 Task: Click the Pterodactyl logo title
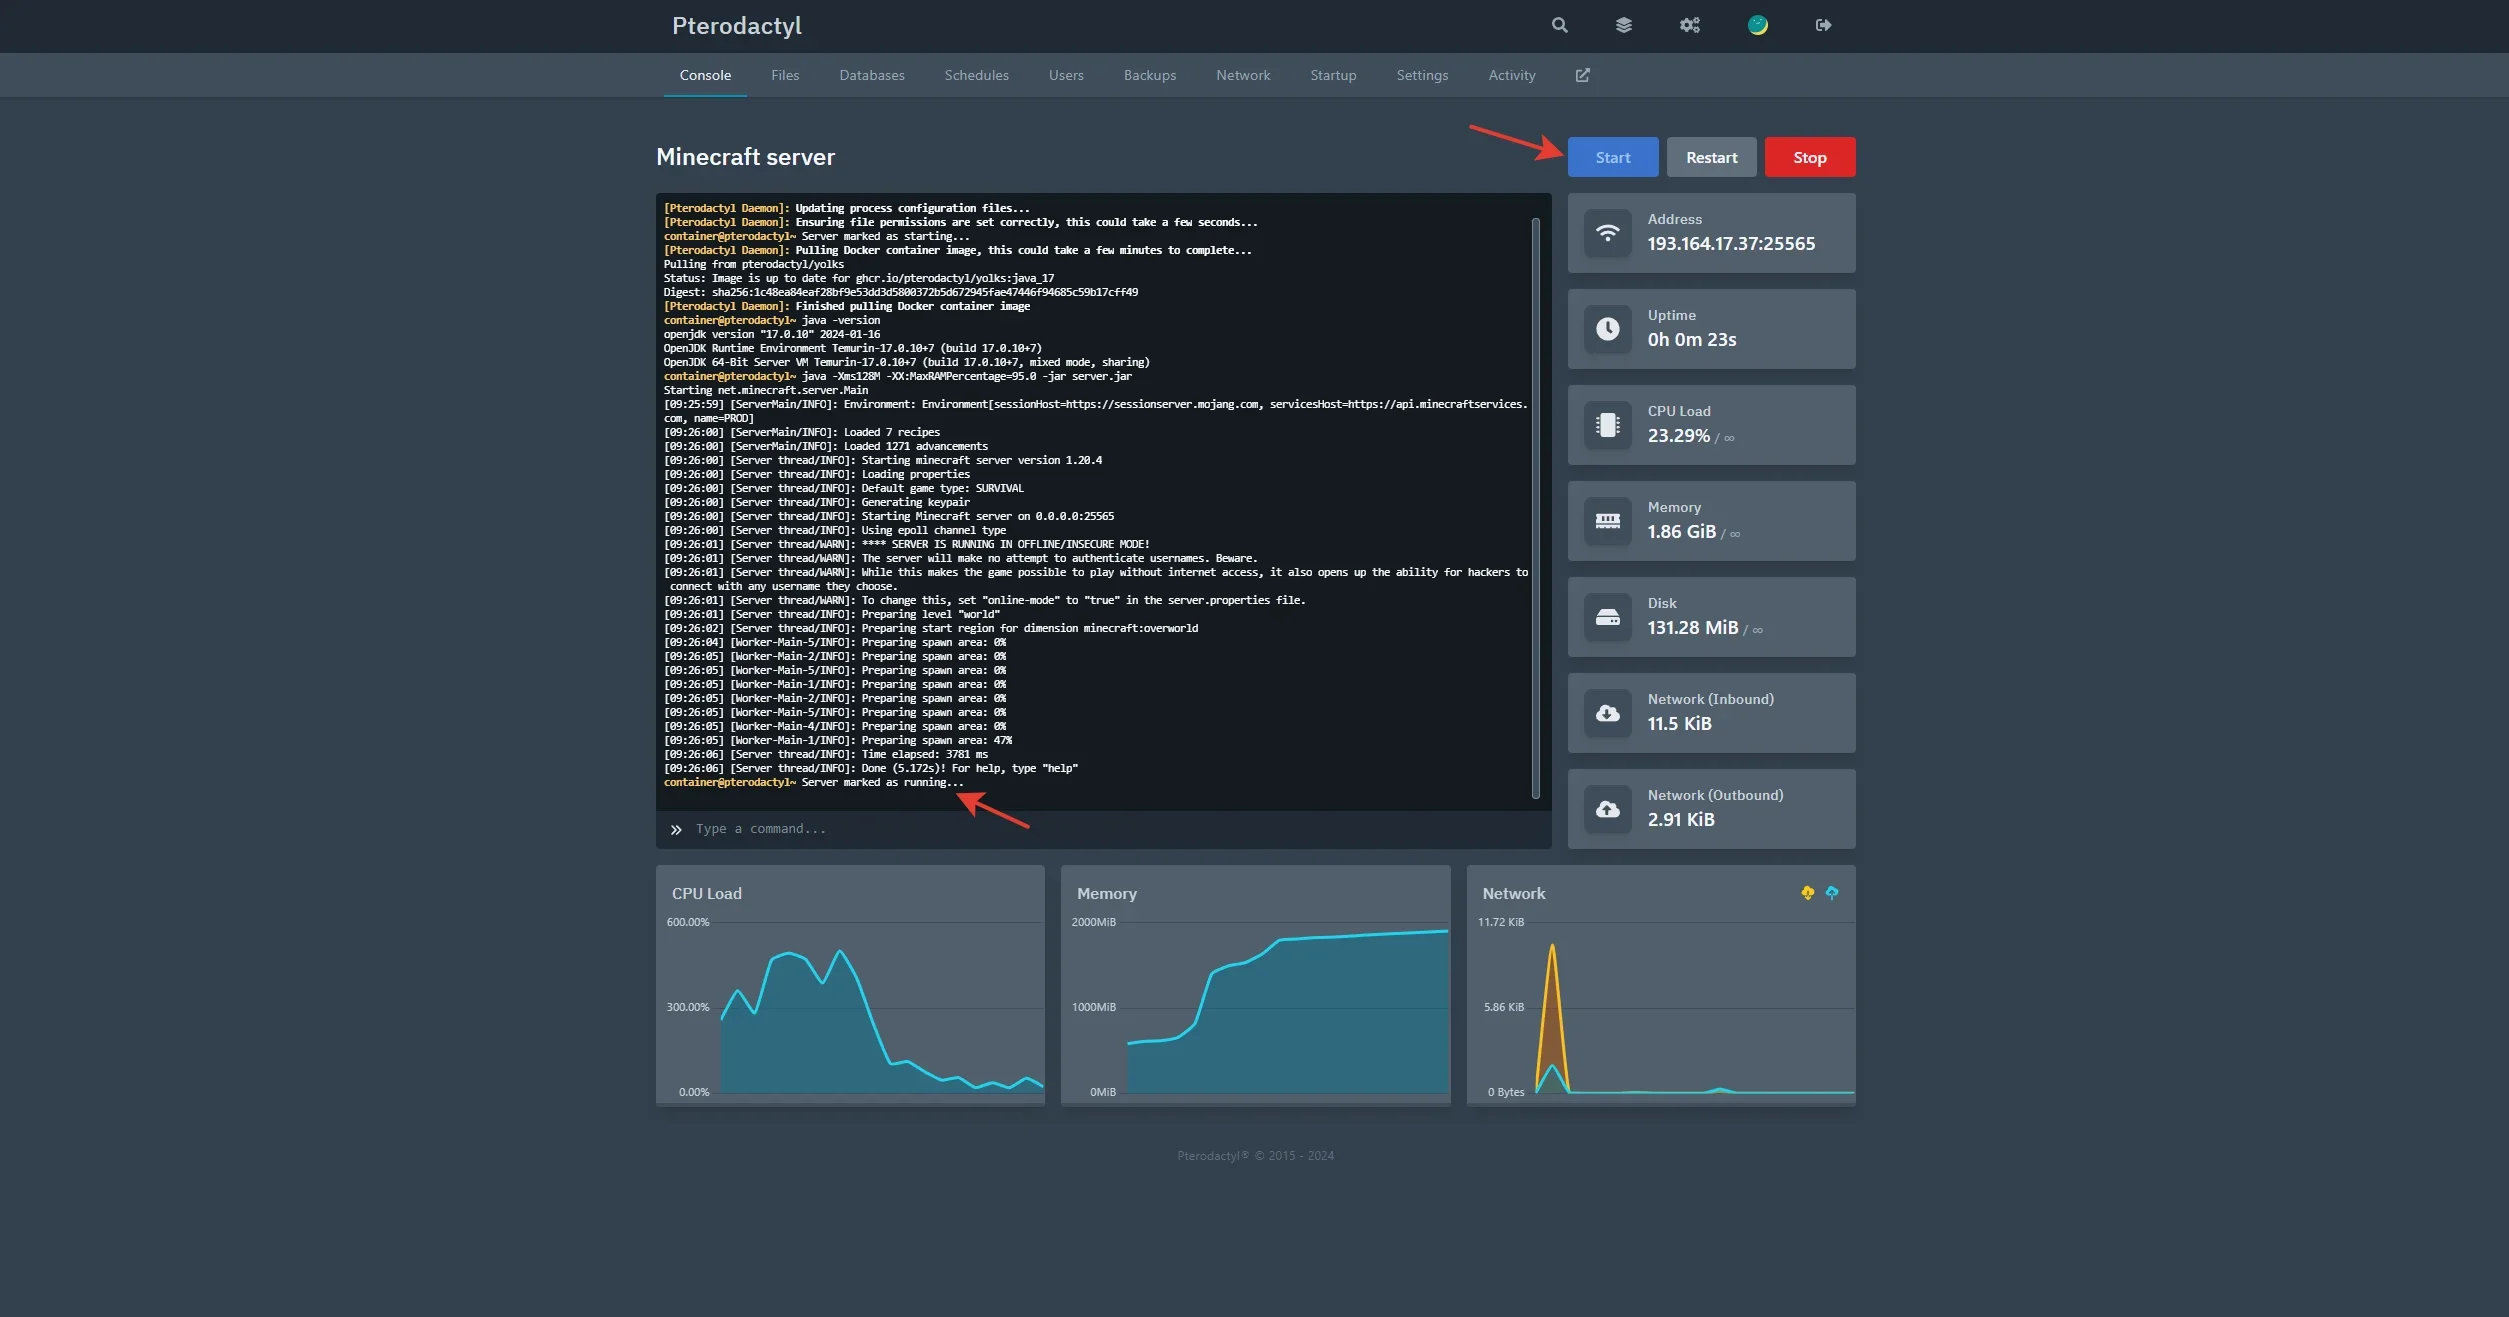pos(737,26)
